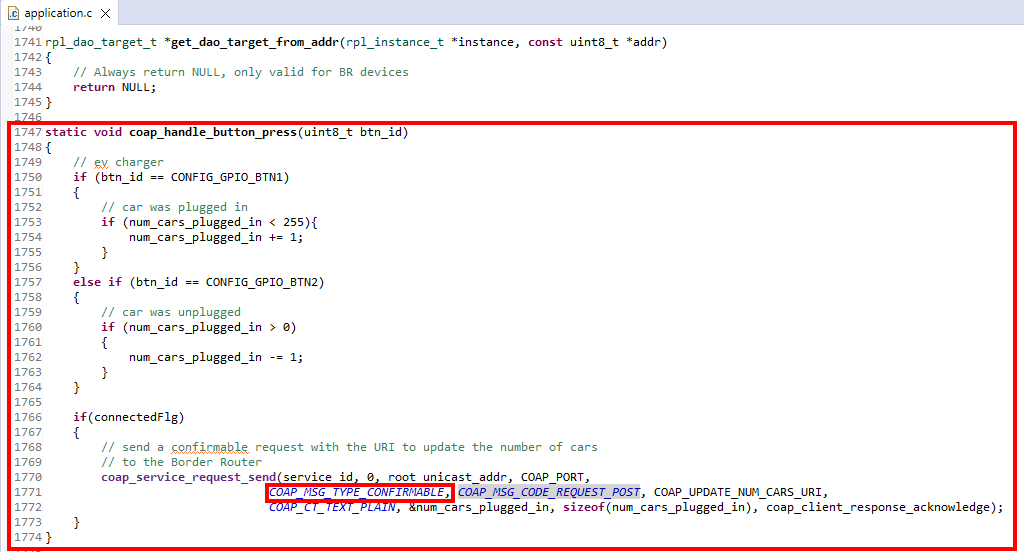This screenshot has height=552, width=1024.
Task: Switch to the application.c editor tab
Action: coord(59,13)
